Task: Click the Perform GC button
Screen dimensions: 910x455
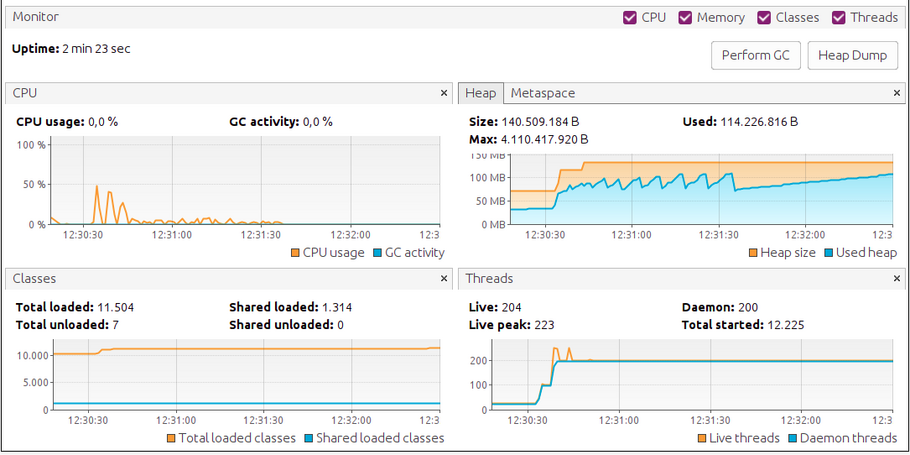Action: pos(755,55)
